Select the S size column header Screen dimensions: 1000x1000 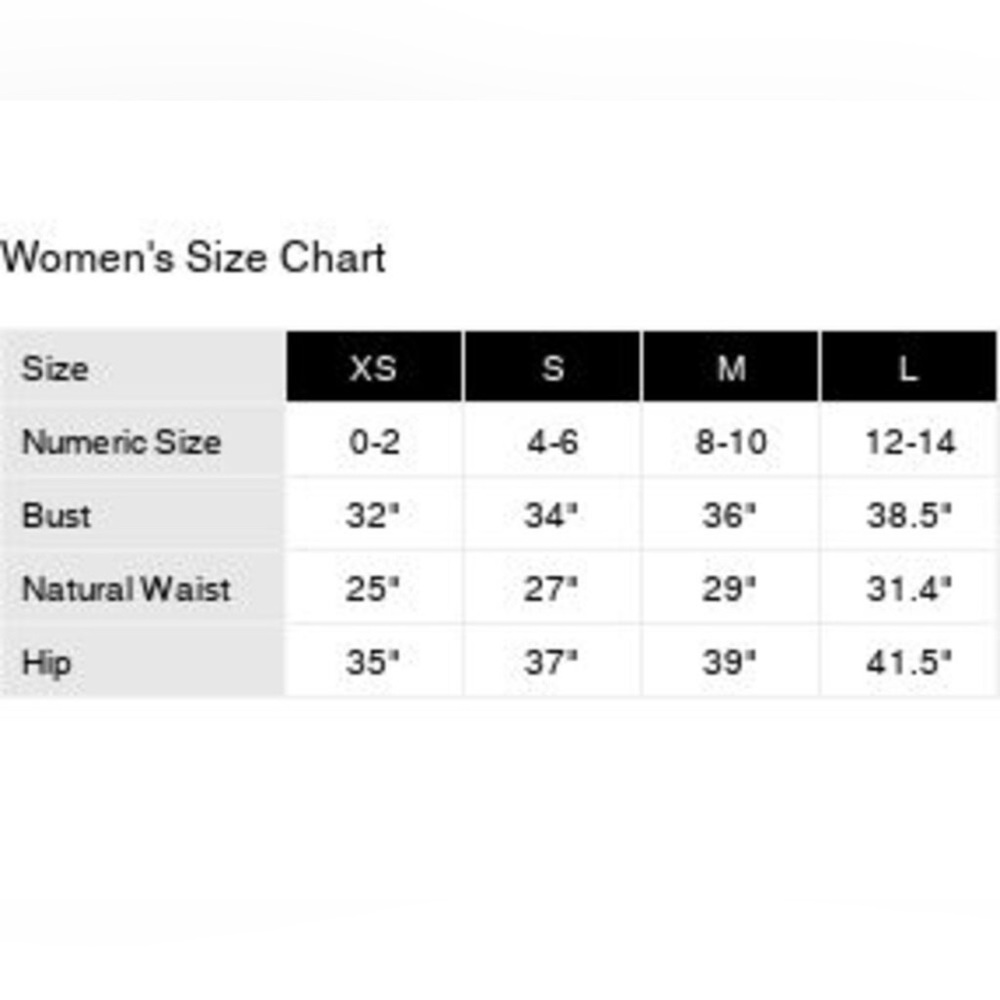552,368
